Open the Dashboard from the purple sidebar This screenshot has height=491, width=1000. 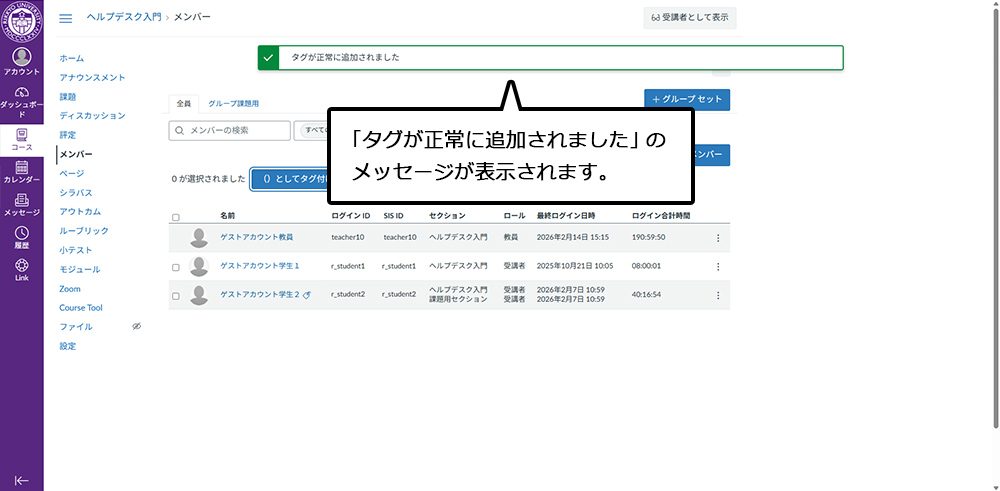click(21, 101)
